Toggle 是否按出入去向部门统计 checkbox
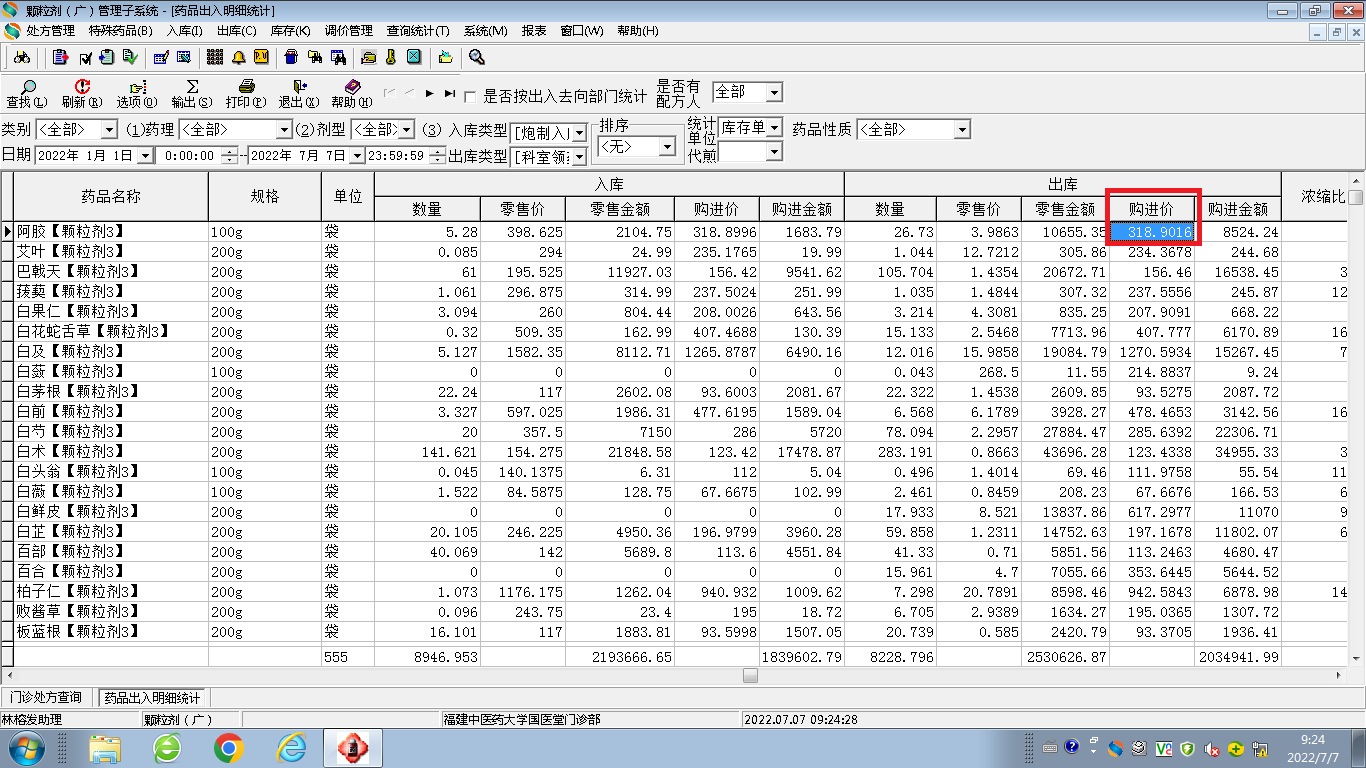The width and height of the screenshot is (1366, 768). [x=470, y=97]
